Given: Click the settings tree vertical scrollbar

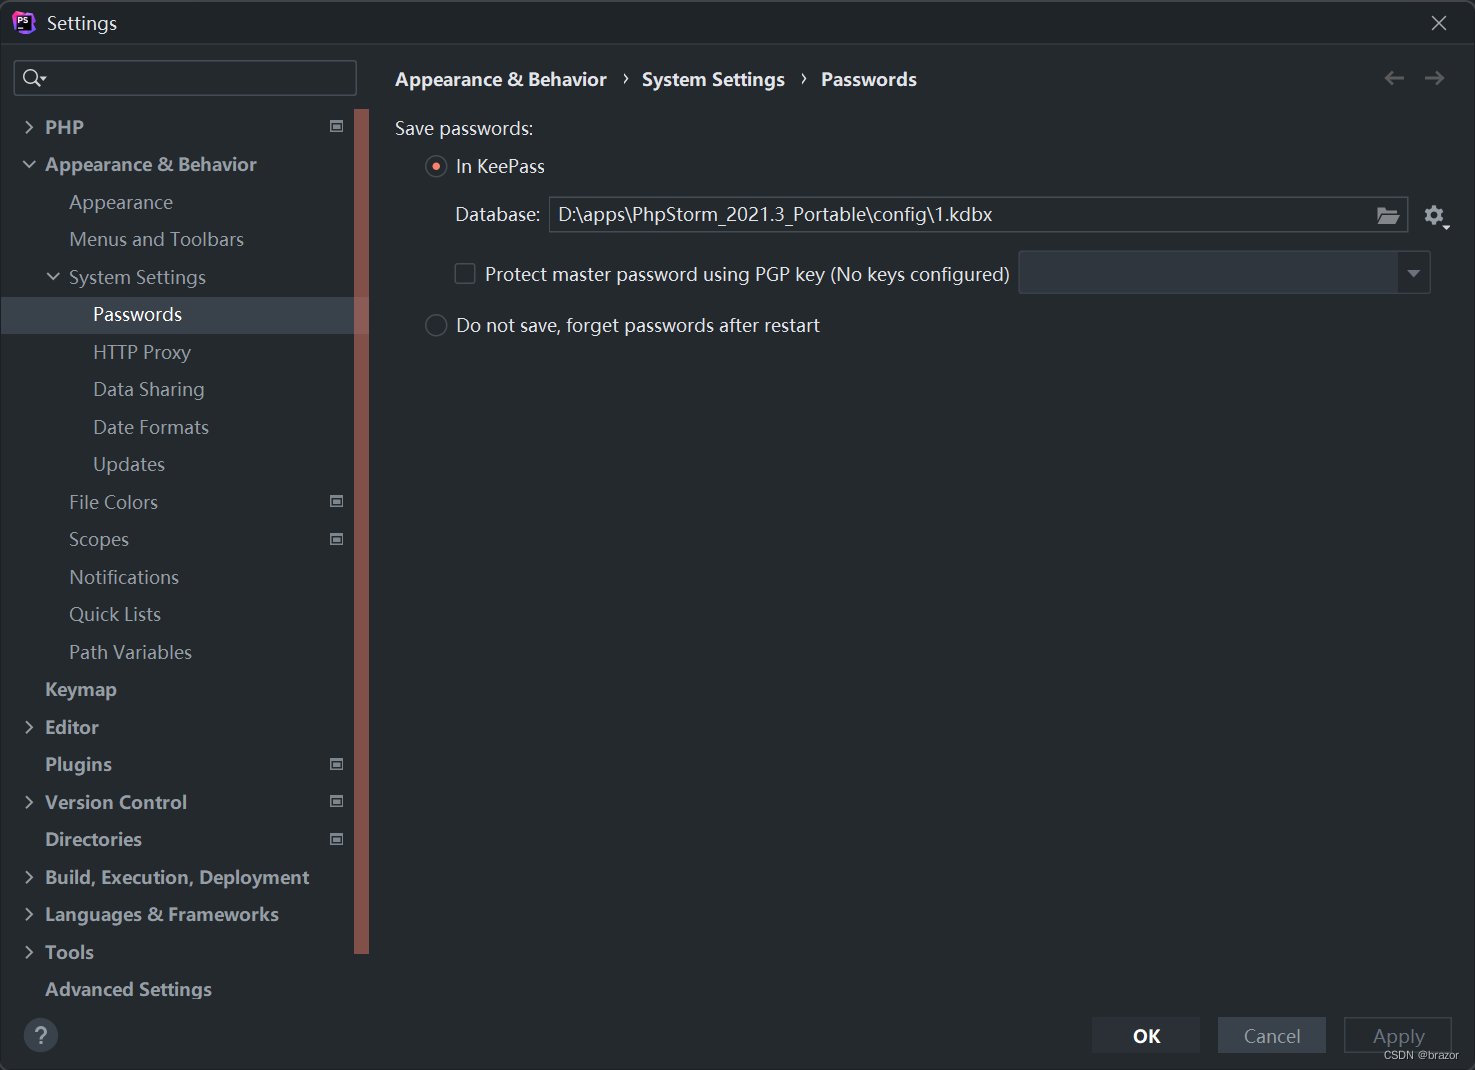Looking at the screenshot, I should tap(361, 531).
